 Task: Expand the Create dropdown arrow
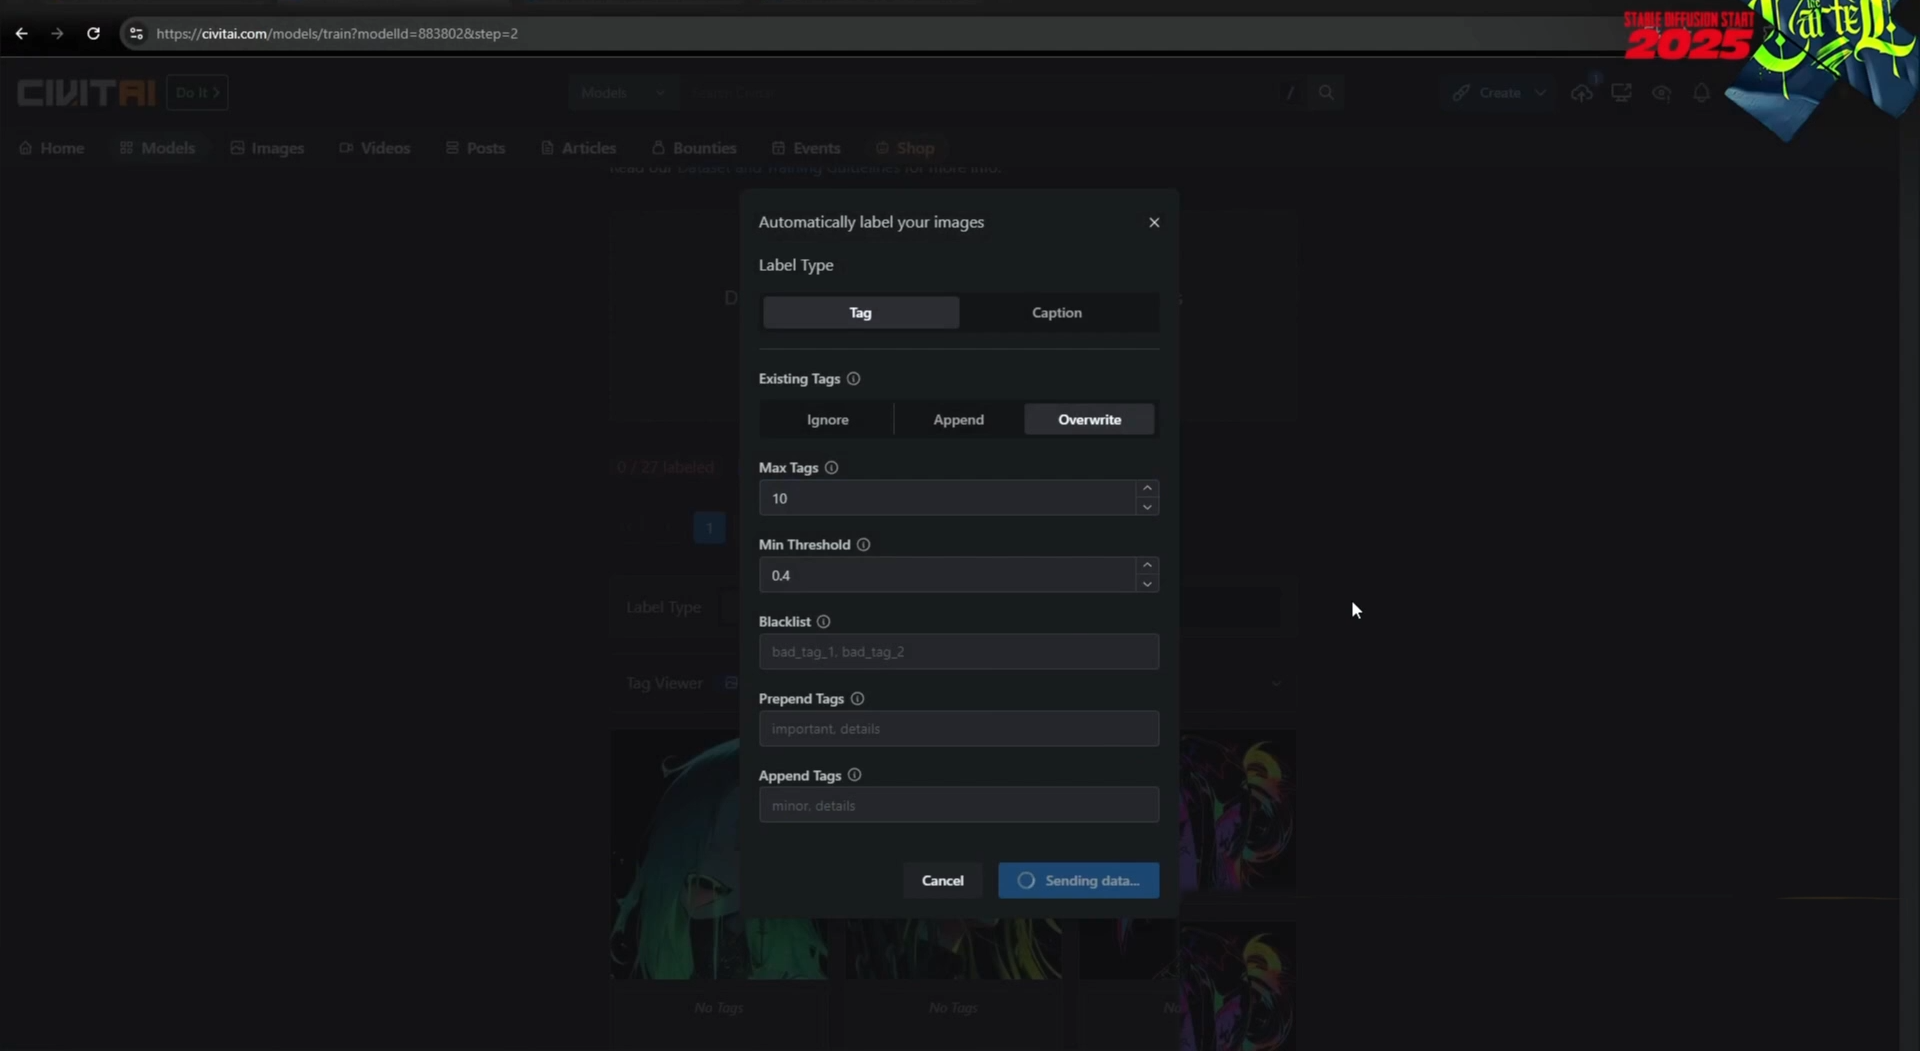click(x=1540, y=93)
